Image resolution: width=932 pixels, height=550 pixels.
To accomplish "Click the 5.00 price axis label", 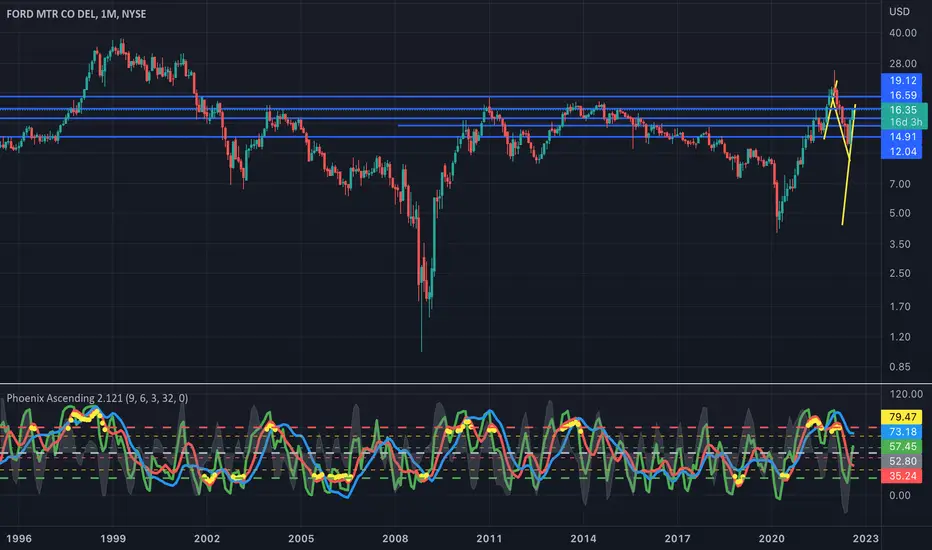I will click(x=900, y=213).
